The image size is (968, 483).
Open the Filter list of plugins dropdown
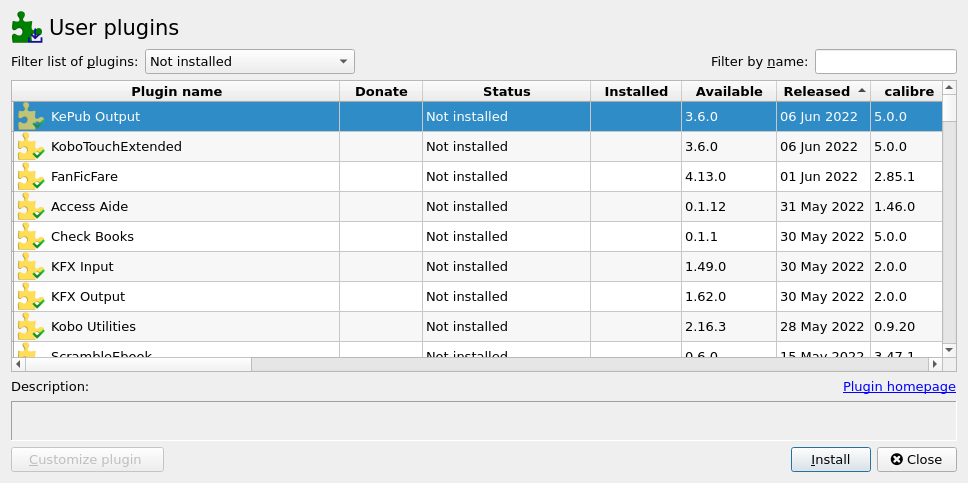tap(250, 62)
